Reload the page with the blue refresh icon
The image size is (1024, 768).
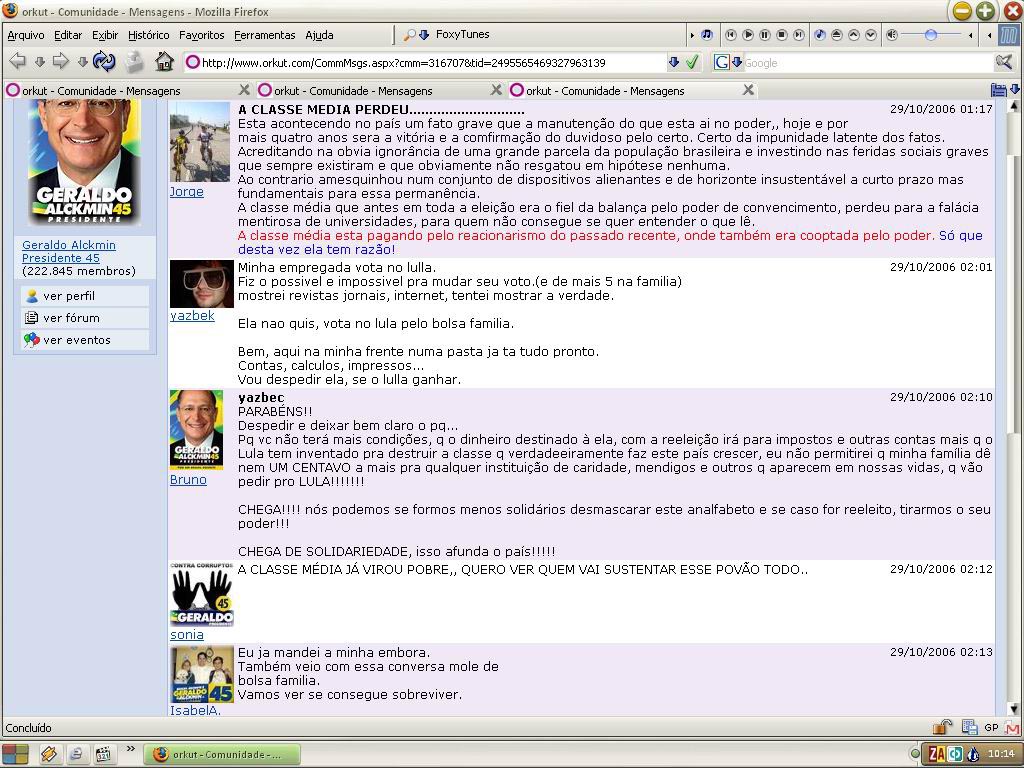104,61
